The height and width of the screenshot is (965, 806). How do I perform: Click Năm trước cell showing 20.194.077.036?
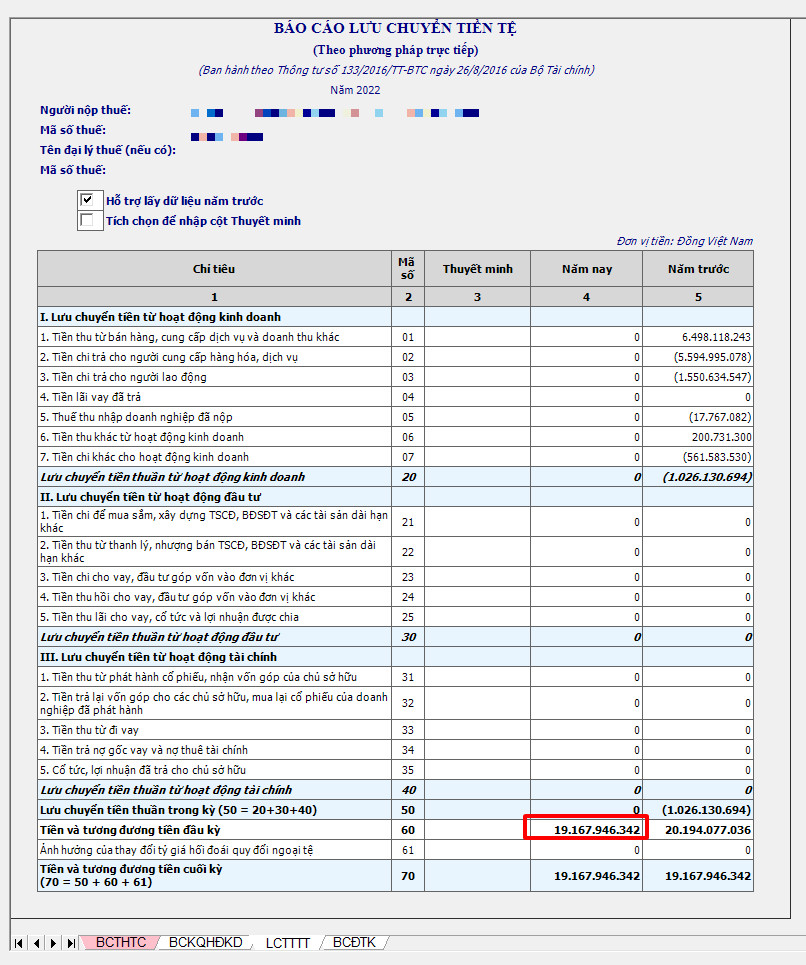[x=698, y=830]
